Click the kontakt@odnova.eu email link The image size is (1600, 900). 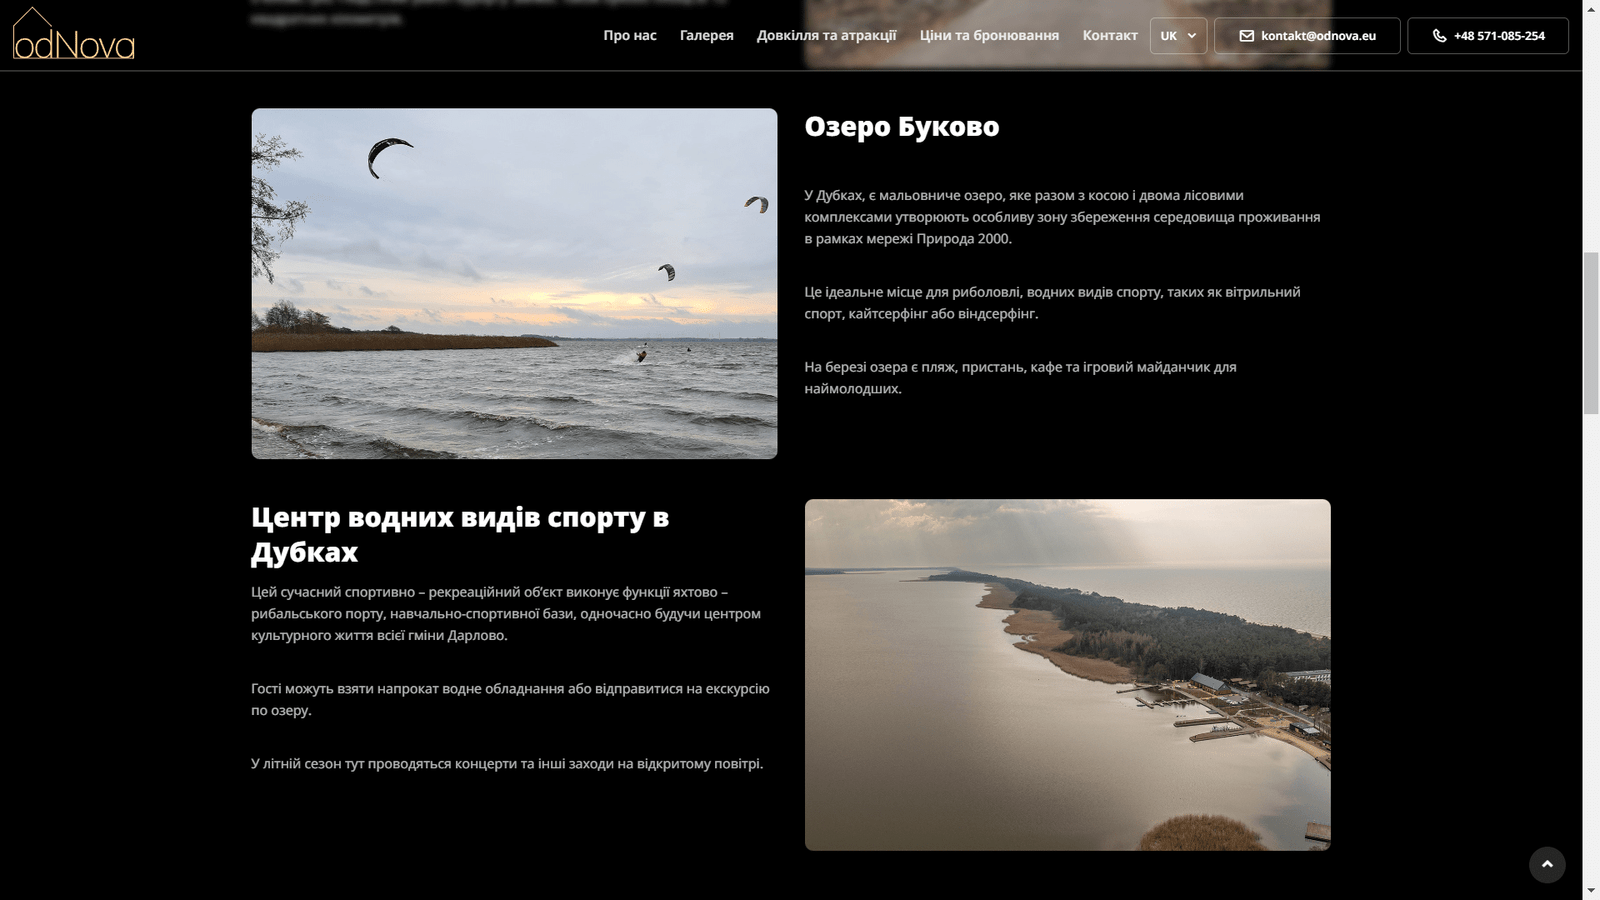[1317, 36]
